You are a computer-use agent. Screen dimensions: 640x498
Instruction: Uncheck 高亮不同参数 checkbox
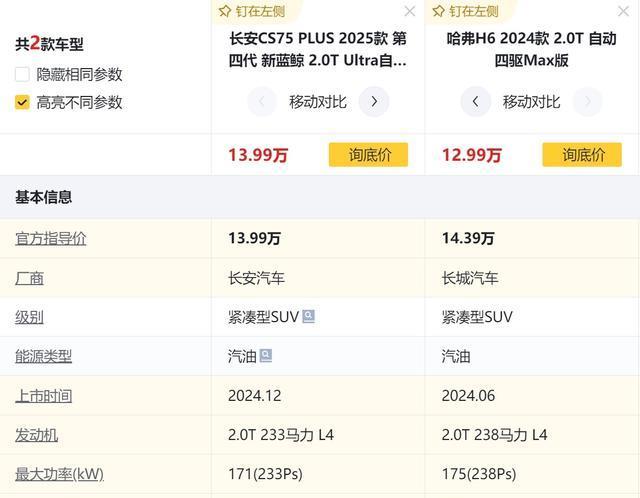22,102
